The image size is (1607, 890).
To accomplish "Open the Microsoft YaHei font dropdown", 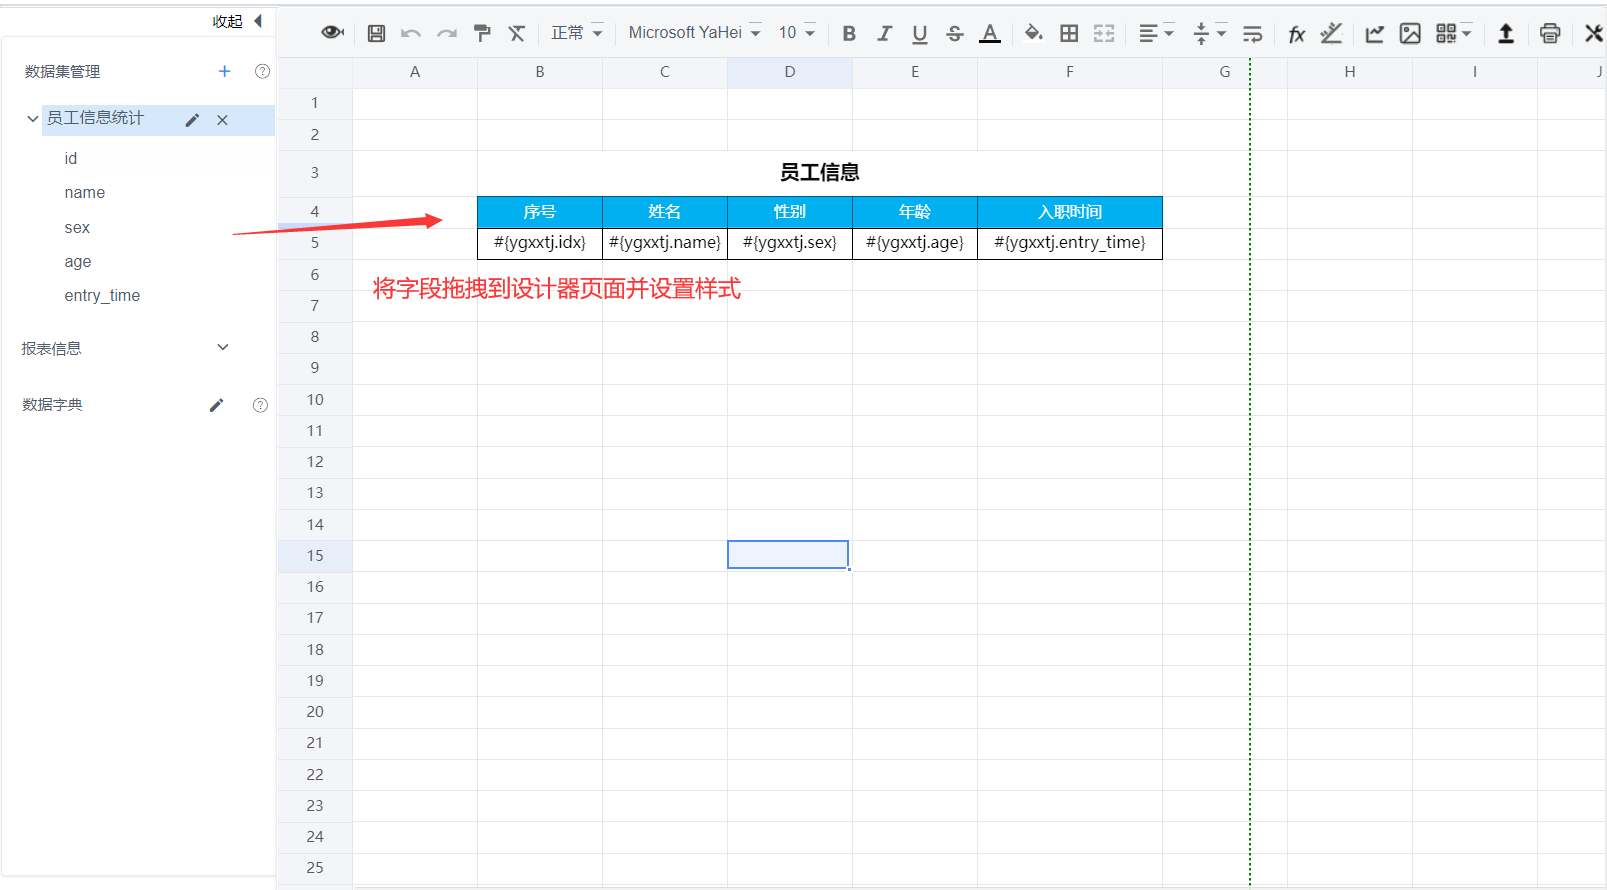I will pos(694,33).
